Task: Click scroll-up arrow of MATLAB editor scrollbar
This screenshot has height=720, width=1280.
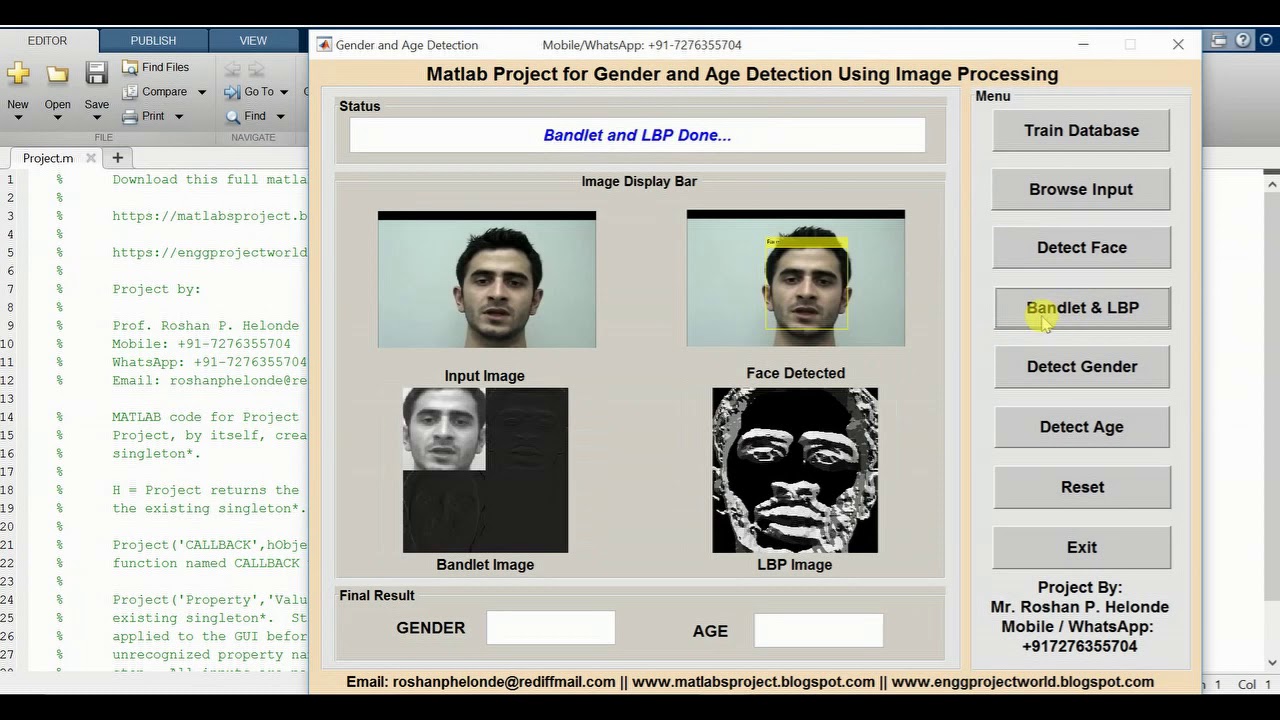Action: coord(1273,183)
